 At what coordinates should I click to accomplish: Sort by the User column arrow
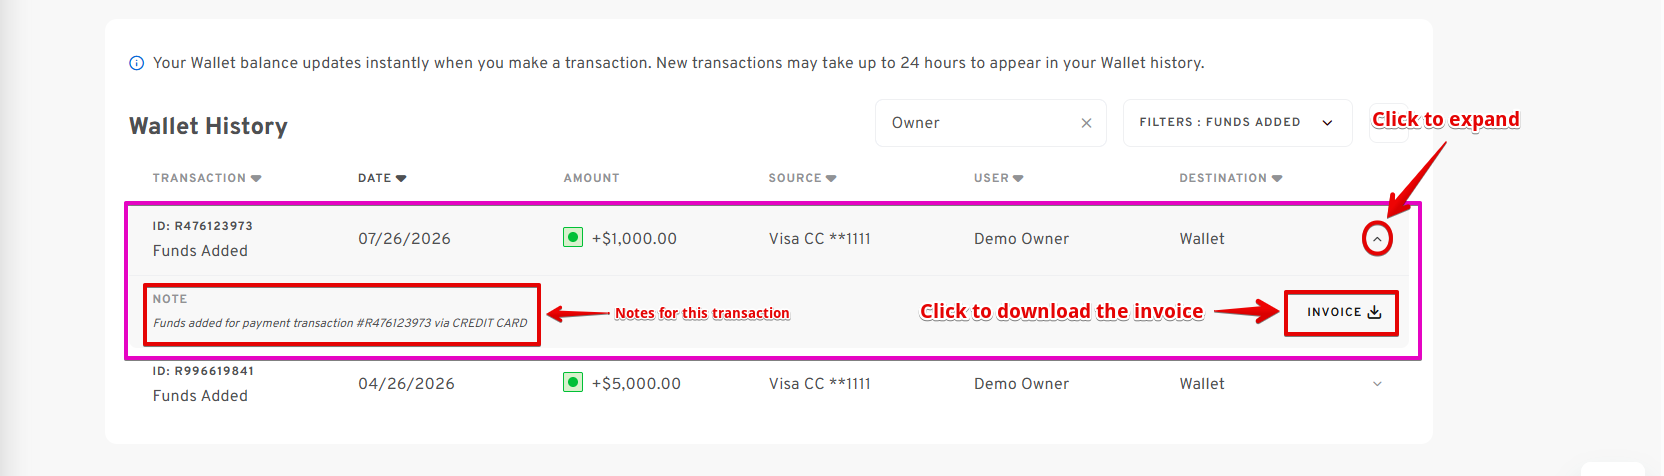point(1018,178)
